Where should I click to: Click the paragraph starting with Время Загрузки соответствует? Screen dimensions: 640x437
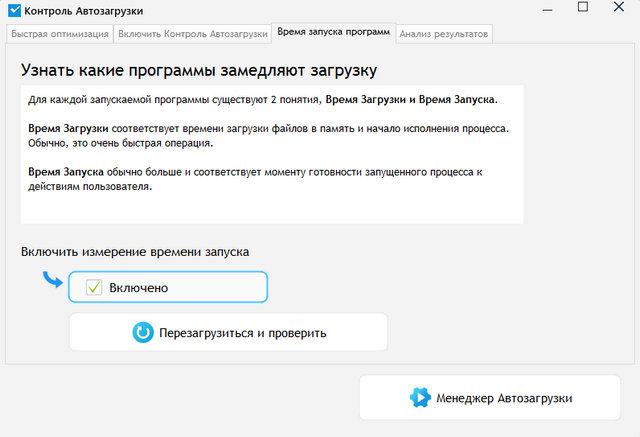point(268,136)
